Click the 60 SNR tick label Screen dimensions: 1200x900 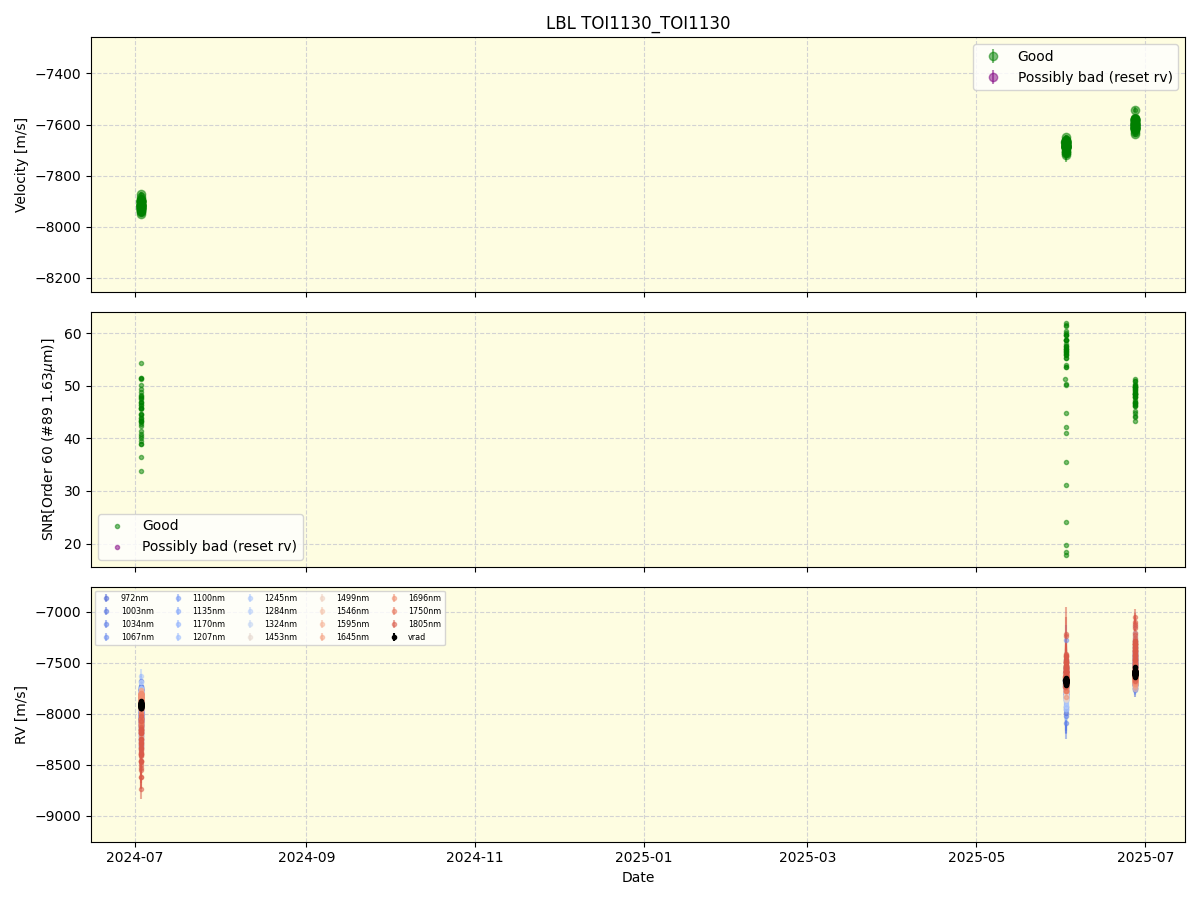(75, 333)
